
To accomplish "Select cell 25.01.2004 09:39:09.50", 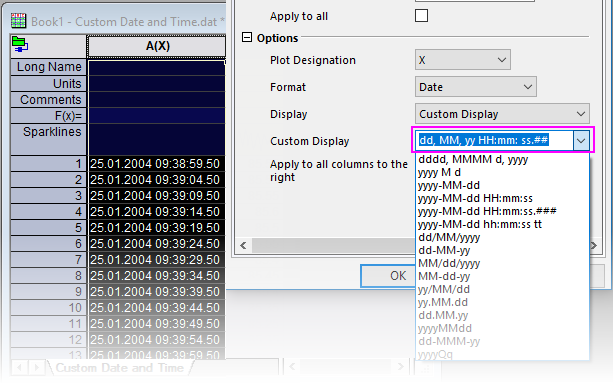I will coord(157,196).
